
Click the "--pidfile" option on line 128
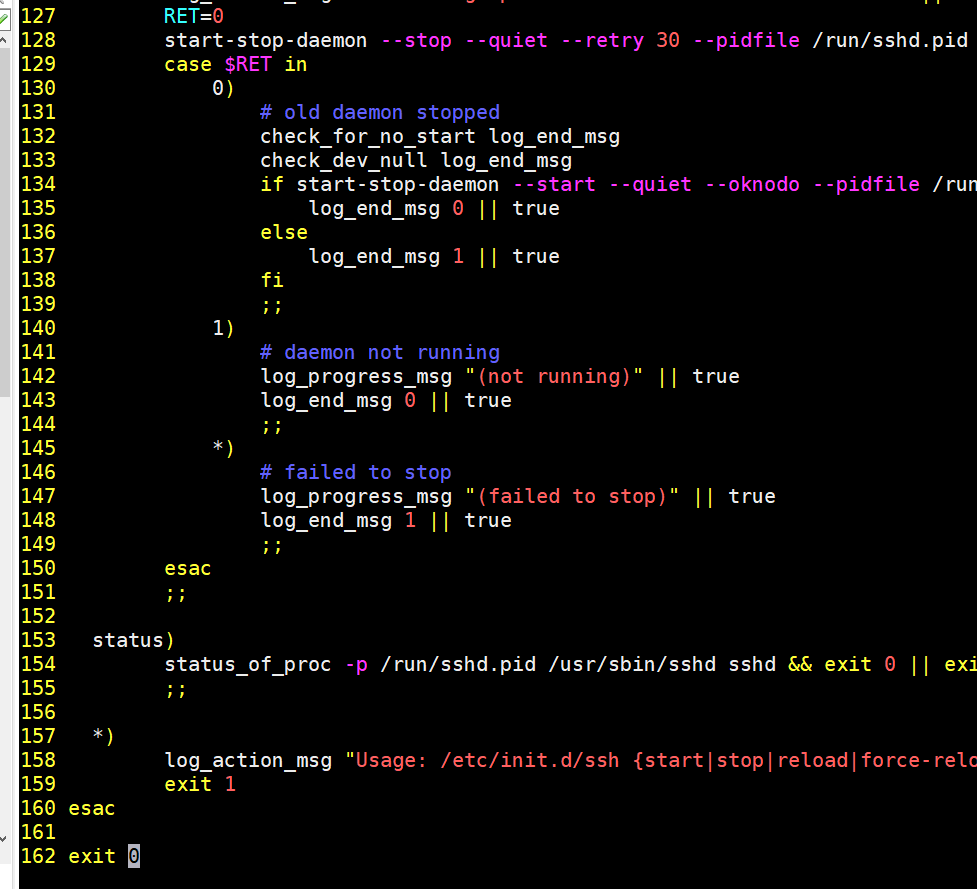tap(745, 40)
